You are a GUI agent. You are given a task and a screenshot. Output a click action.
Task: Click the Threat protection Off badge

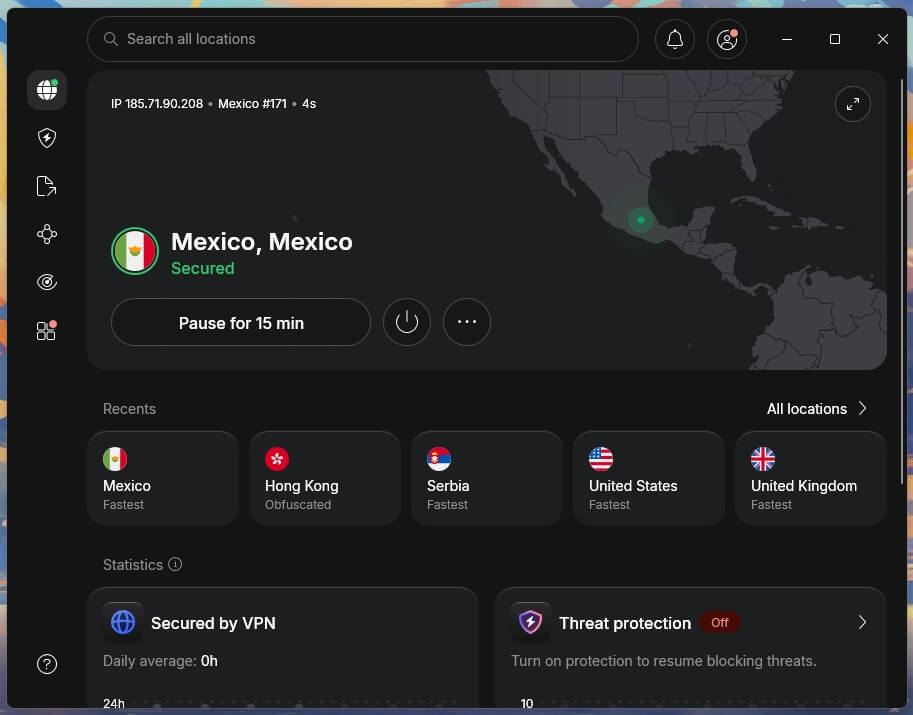[720, 622]
